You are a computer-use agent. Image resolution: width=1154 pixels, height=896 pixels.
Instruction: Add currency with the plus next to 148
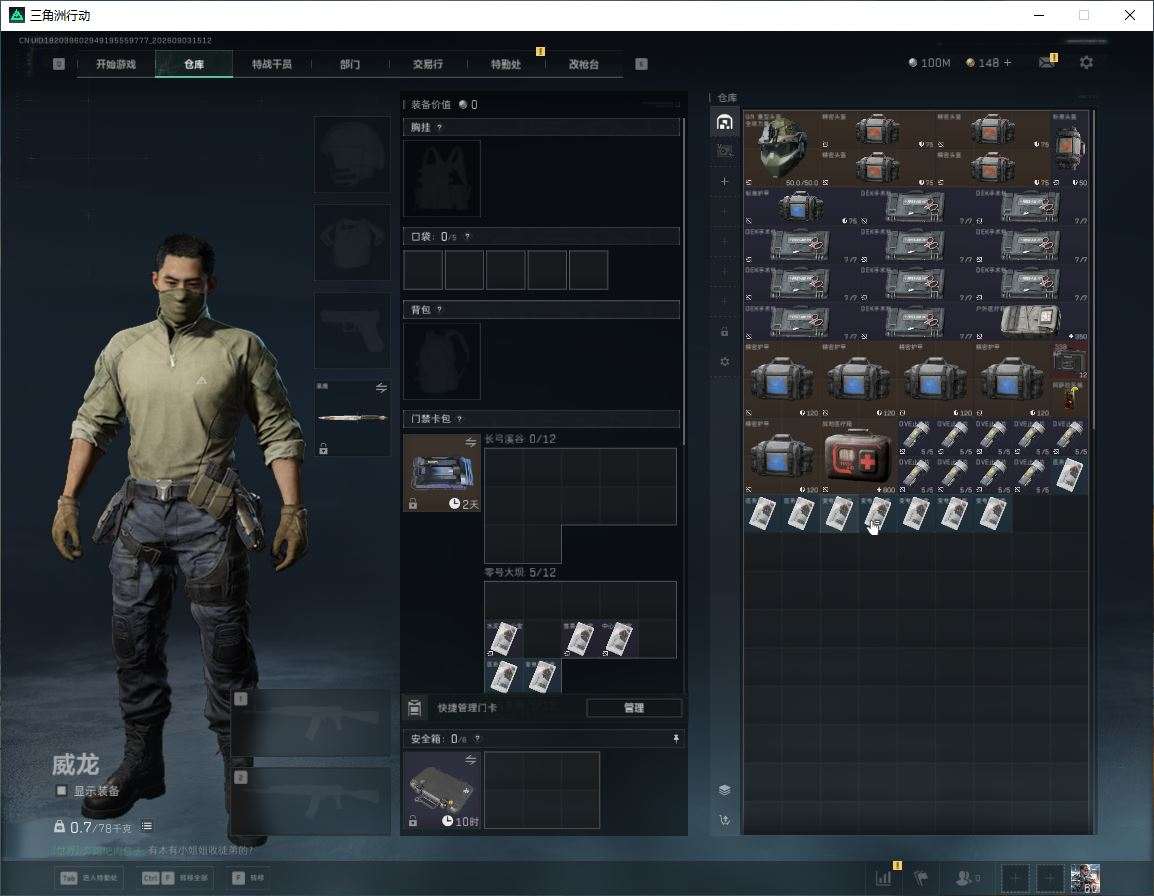[1008, 63]
